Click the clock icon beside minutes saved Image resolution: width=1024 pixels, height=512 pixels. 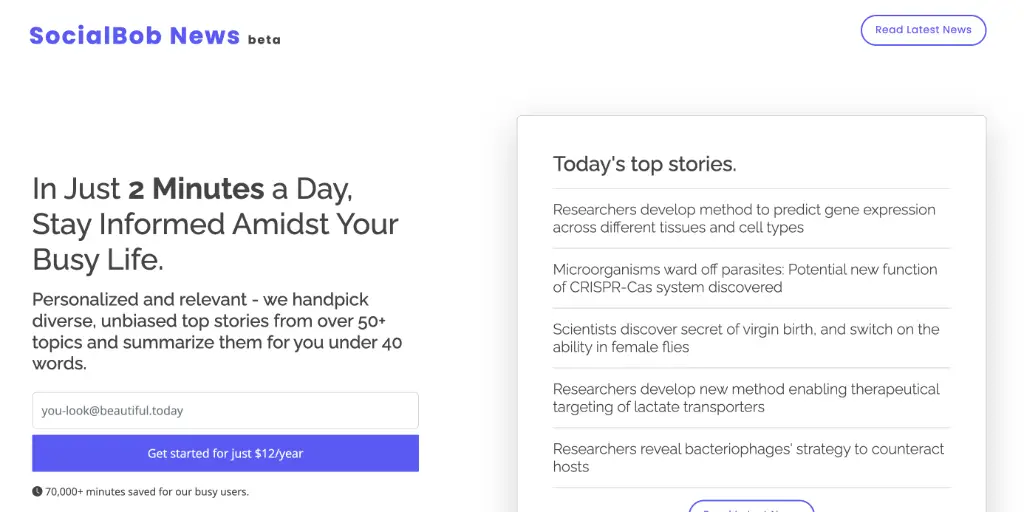[37, 491]
